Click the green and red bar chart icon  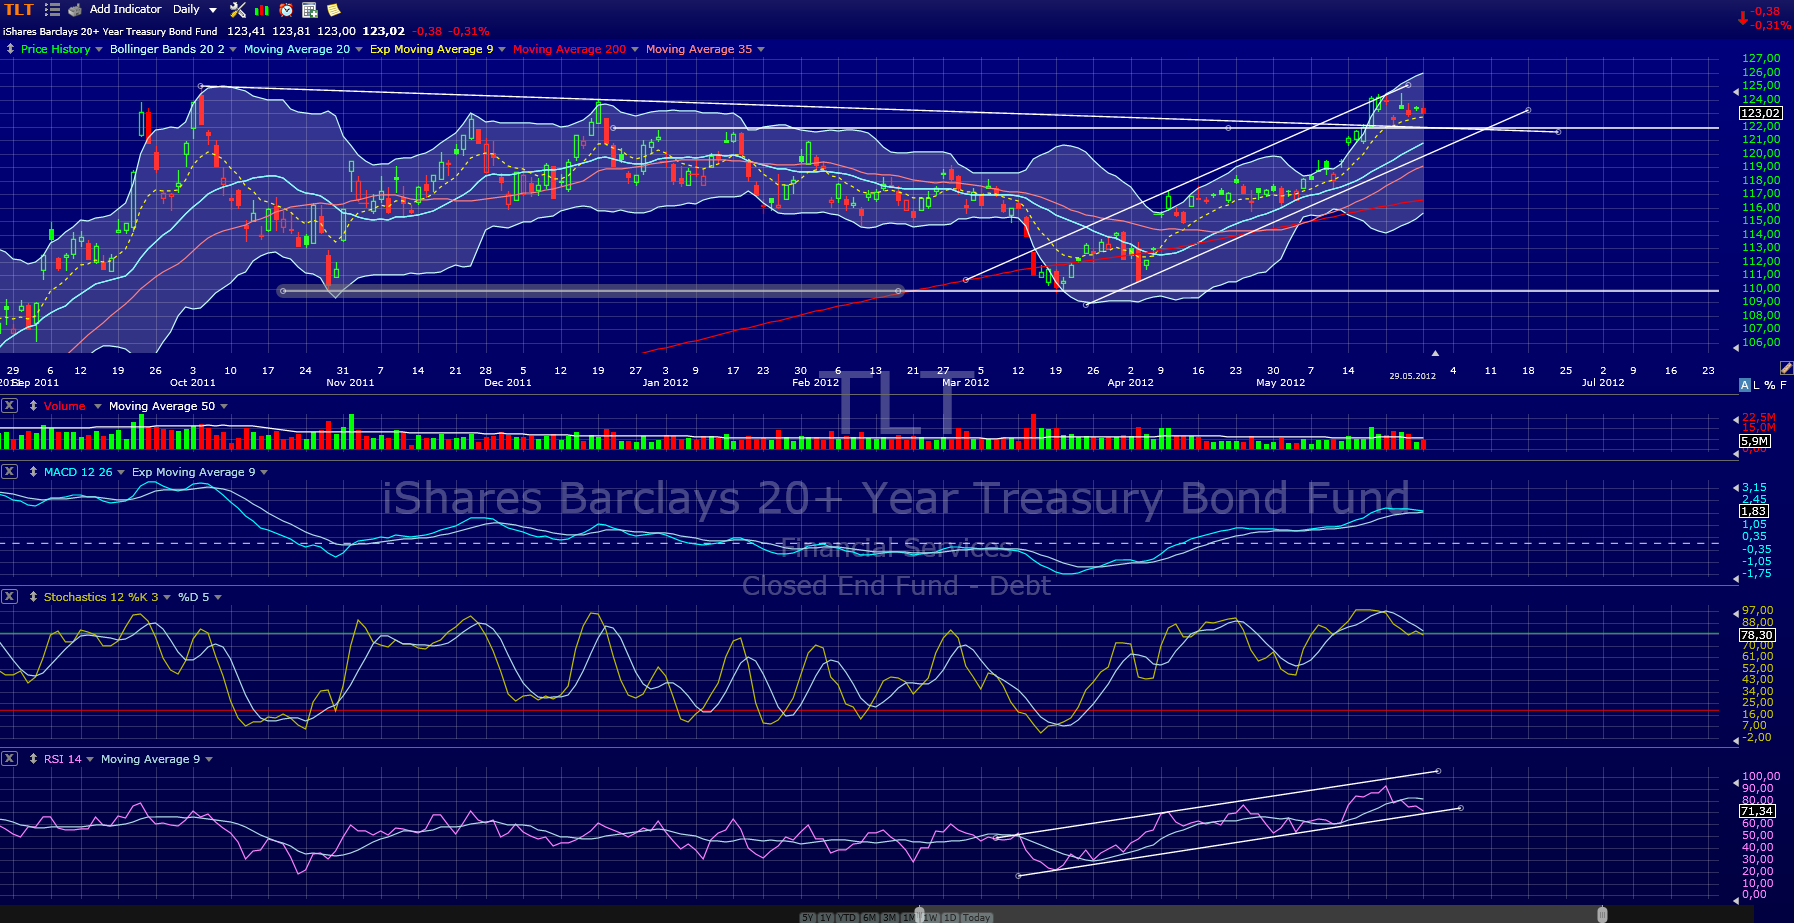click(262, 10)
